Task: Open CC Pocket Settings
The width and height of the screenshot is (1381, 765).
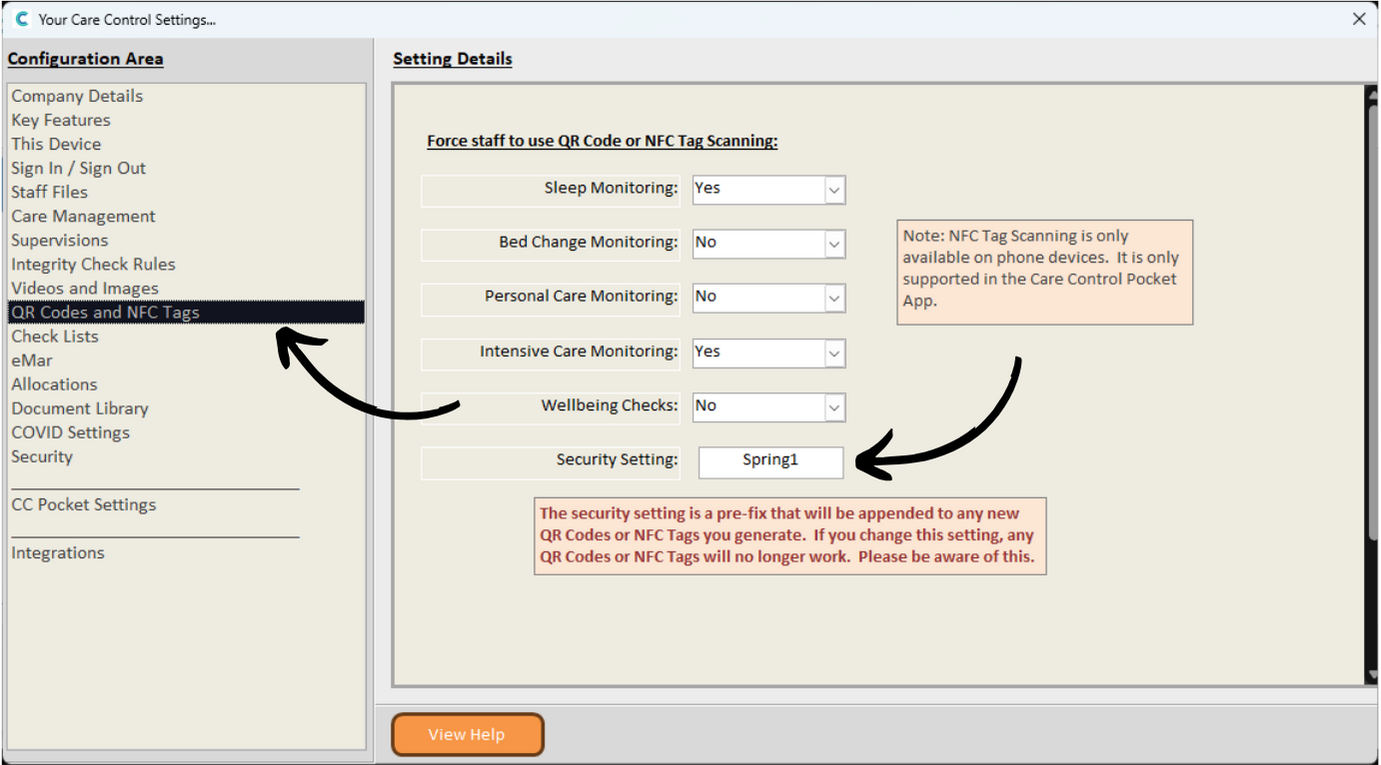Action: [x=84, y=504]
